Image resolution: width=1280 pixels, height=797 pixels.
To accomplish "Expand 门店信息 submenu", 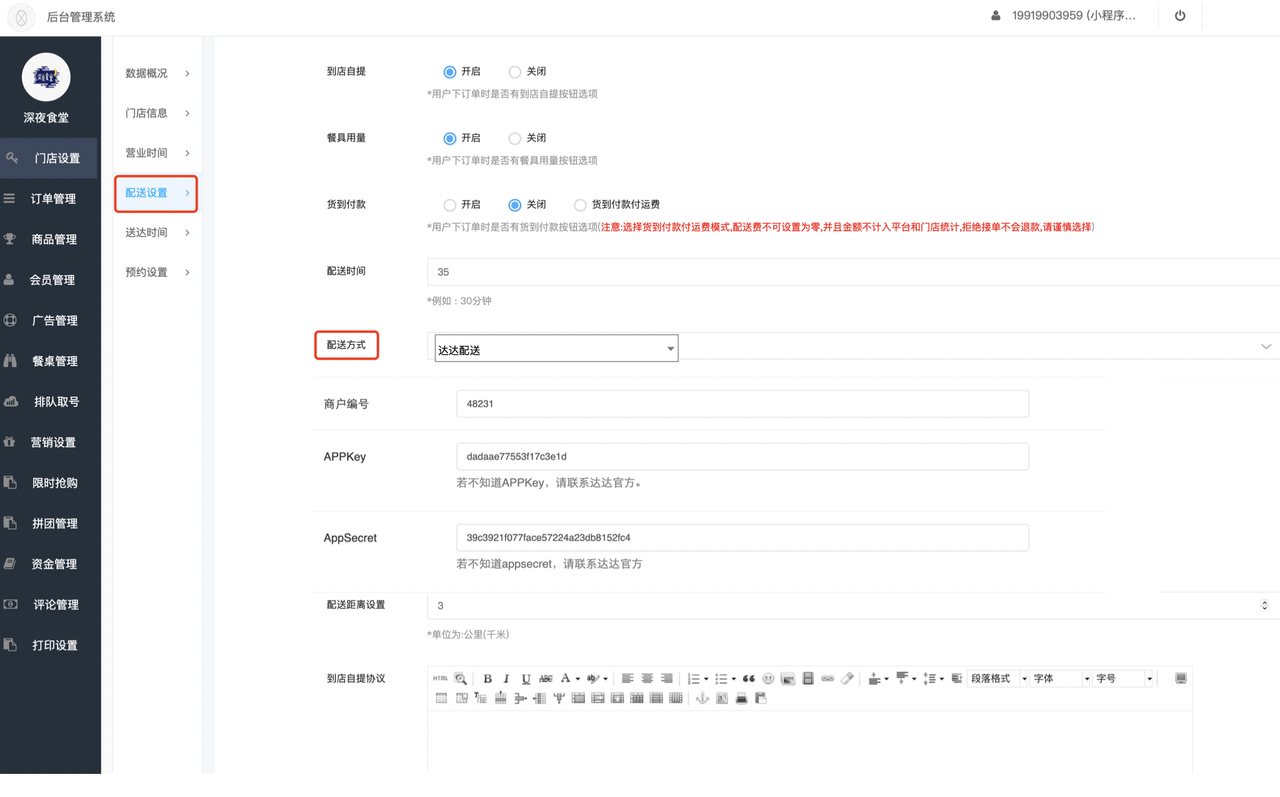I will pyautogui.click(x=157, y=113).
